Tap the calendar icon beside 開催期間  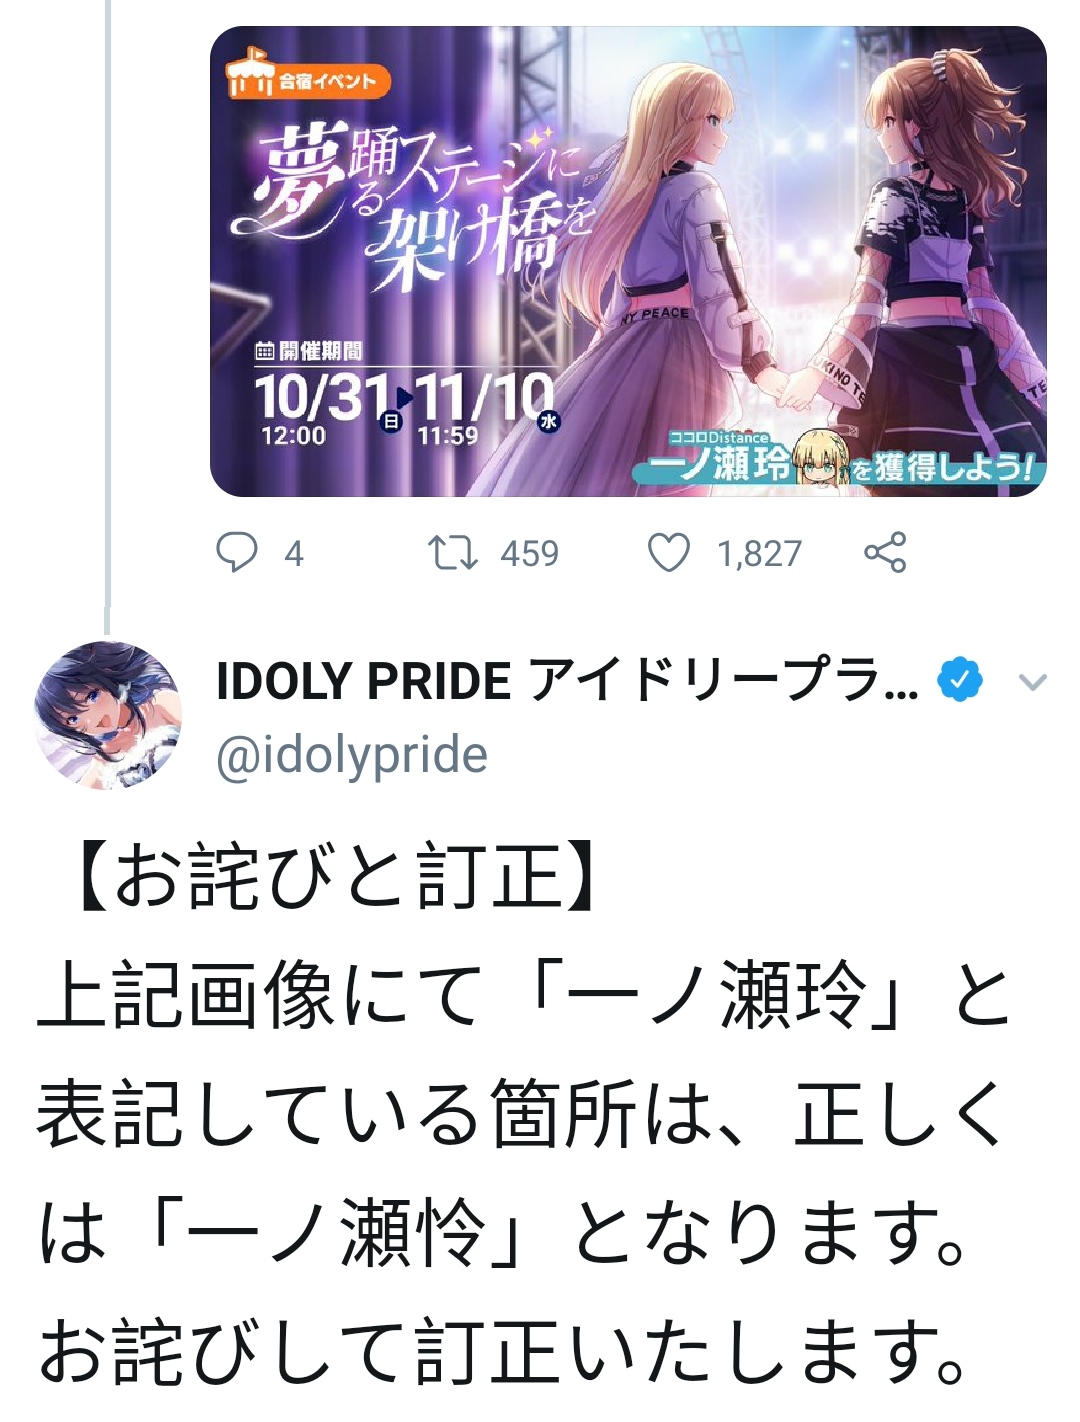coord(265,351)
